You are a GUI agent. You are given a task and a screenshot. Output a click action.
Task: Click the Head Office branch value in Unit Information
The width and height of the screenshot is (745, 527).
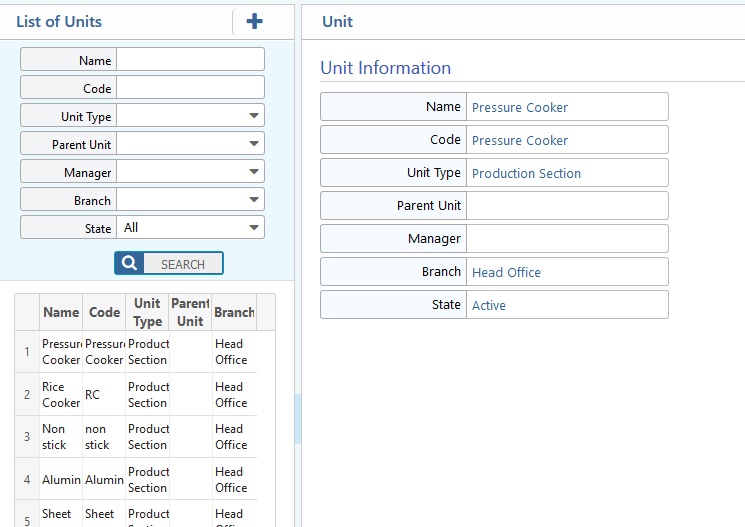(506, 272)
